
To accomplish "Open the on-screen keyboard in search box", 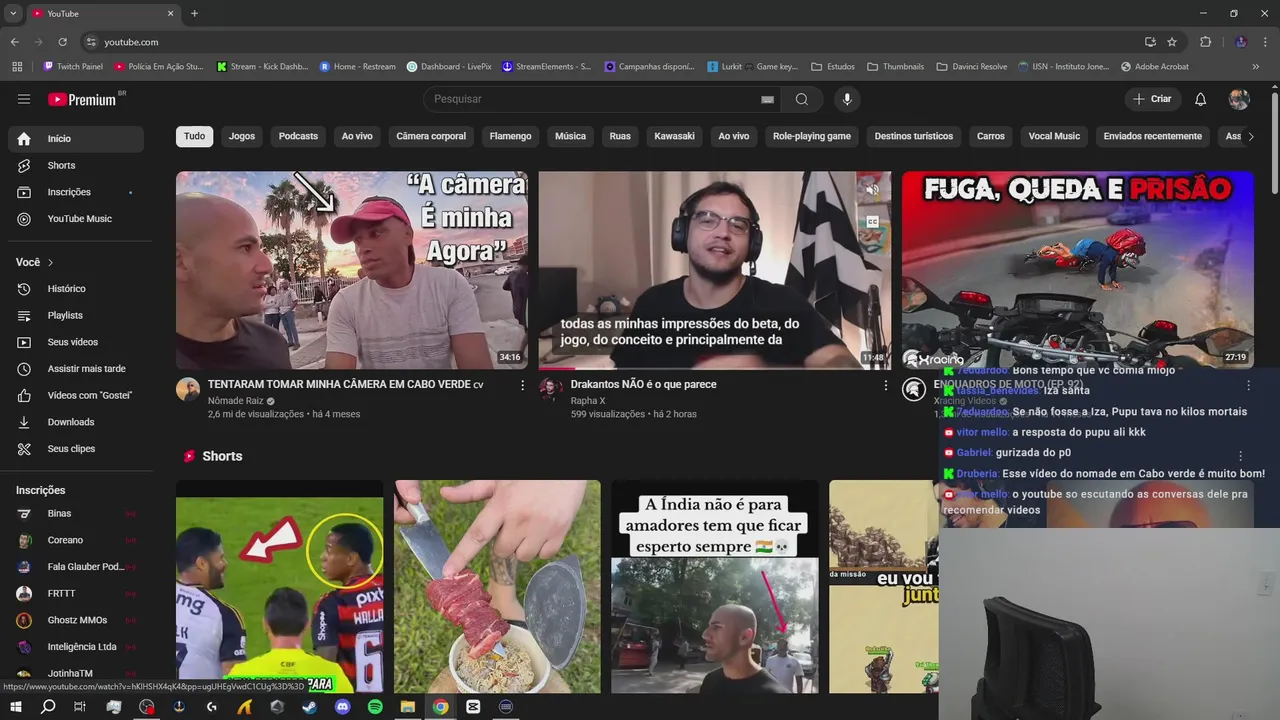I will click(767, 100).
